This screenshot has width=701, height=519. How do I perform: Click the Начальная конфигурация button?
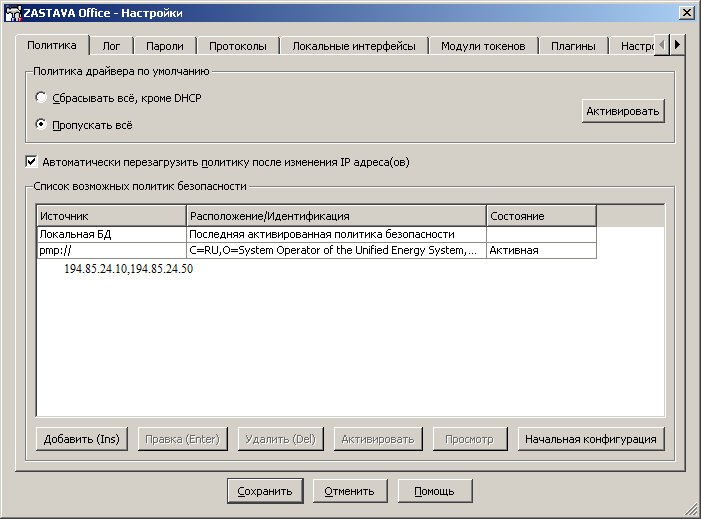pos(590,439)
